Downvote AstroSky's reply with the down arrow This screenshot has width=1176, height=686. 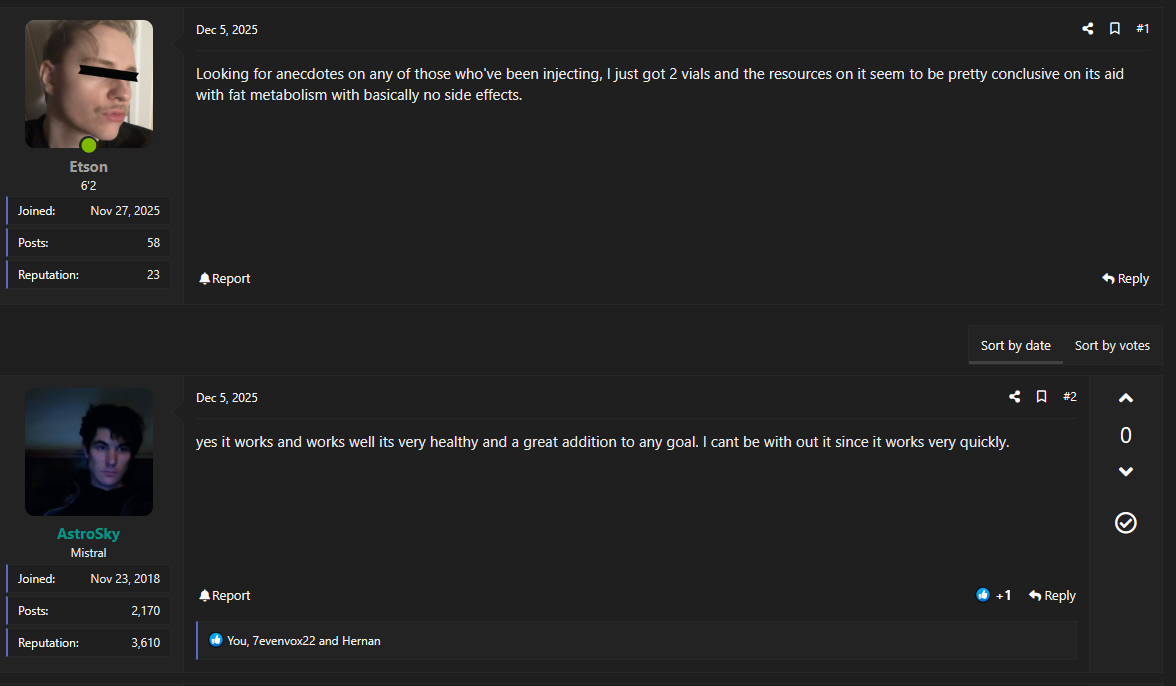click(x=1126, y=472)
